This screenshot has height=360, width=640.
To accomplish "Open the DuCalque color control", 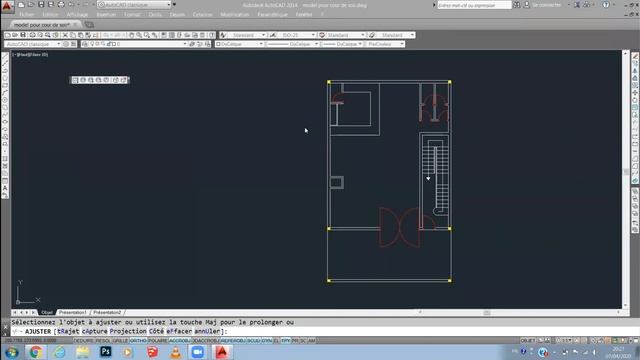I will click(x=239, y=44).
